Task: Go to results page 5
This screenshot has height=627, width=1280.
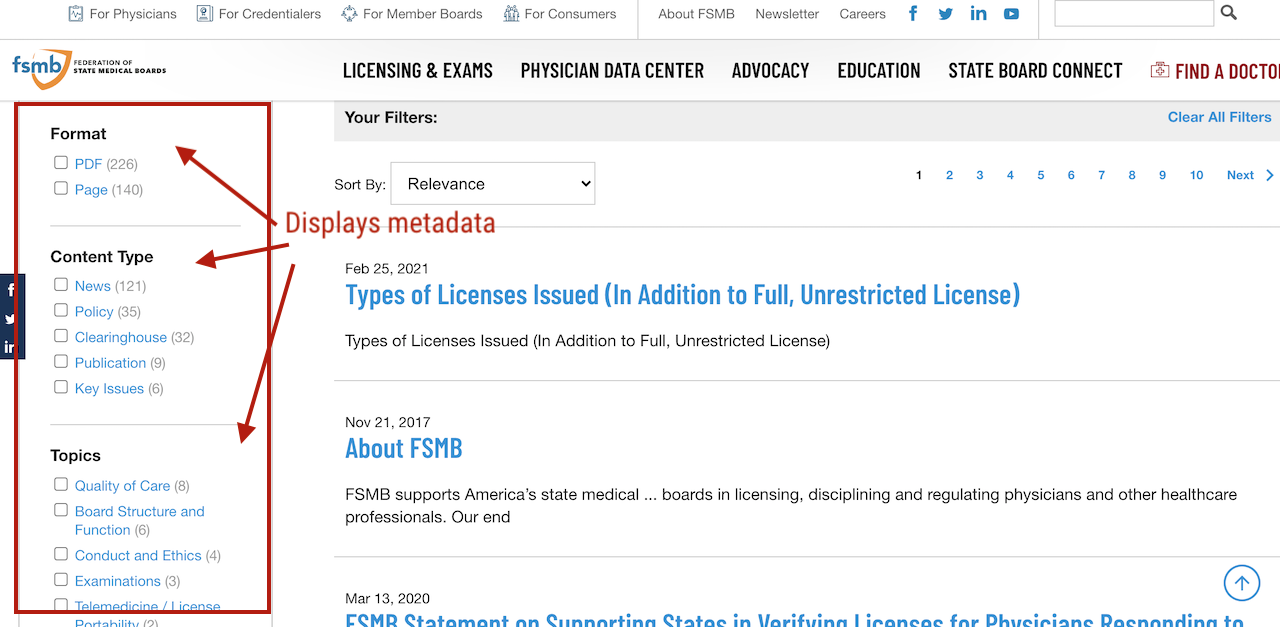Action: click(1041, 175)
